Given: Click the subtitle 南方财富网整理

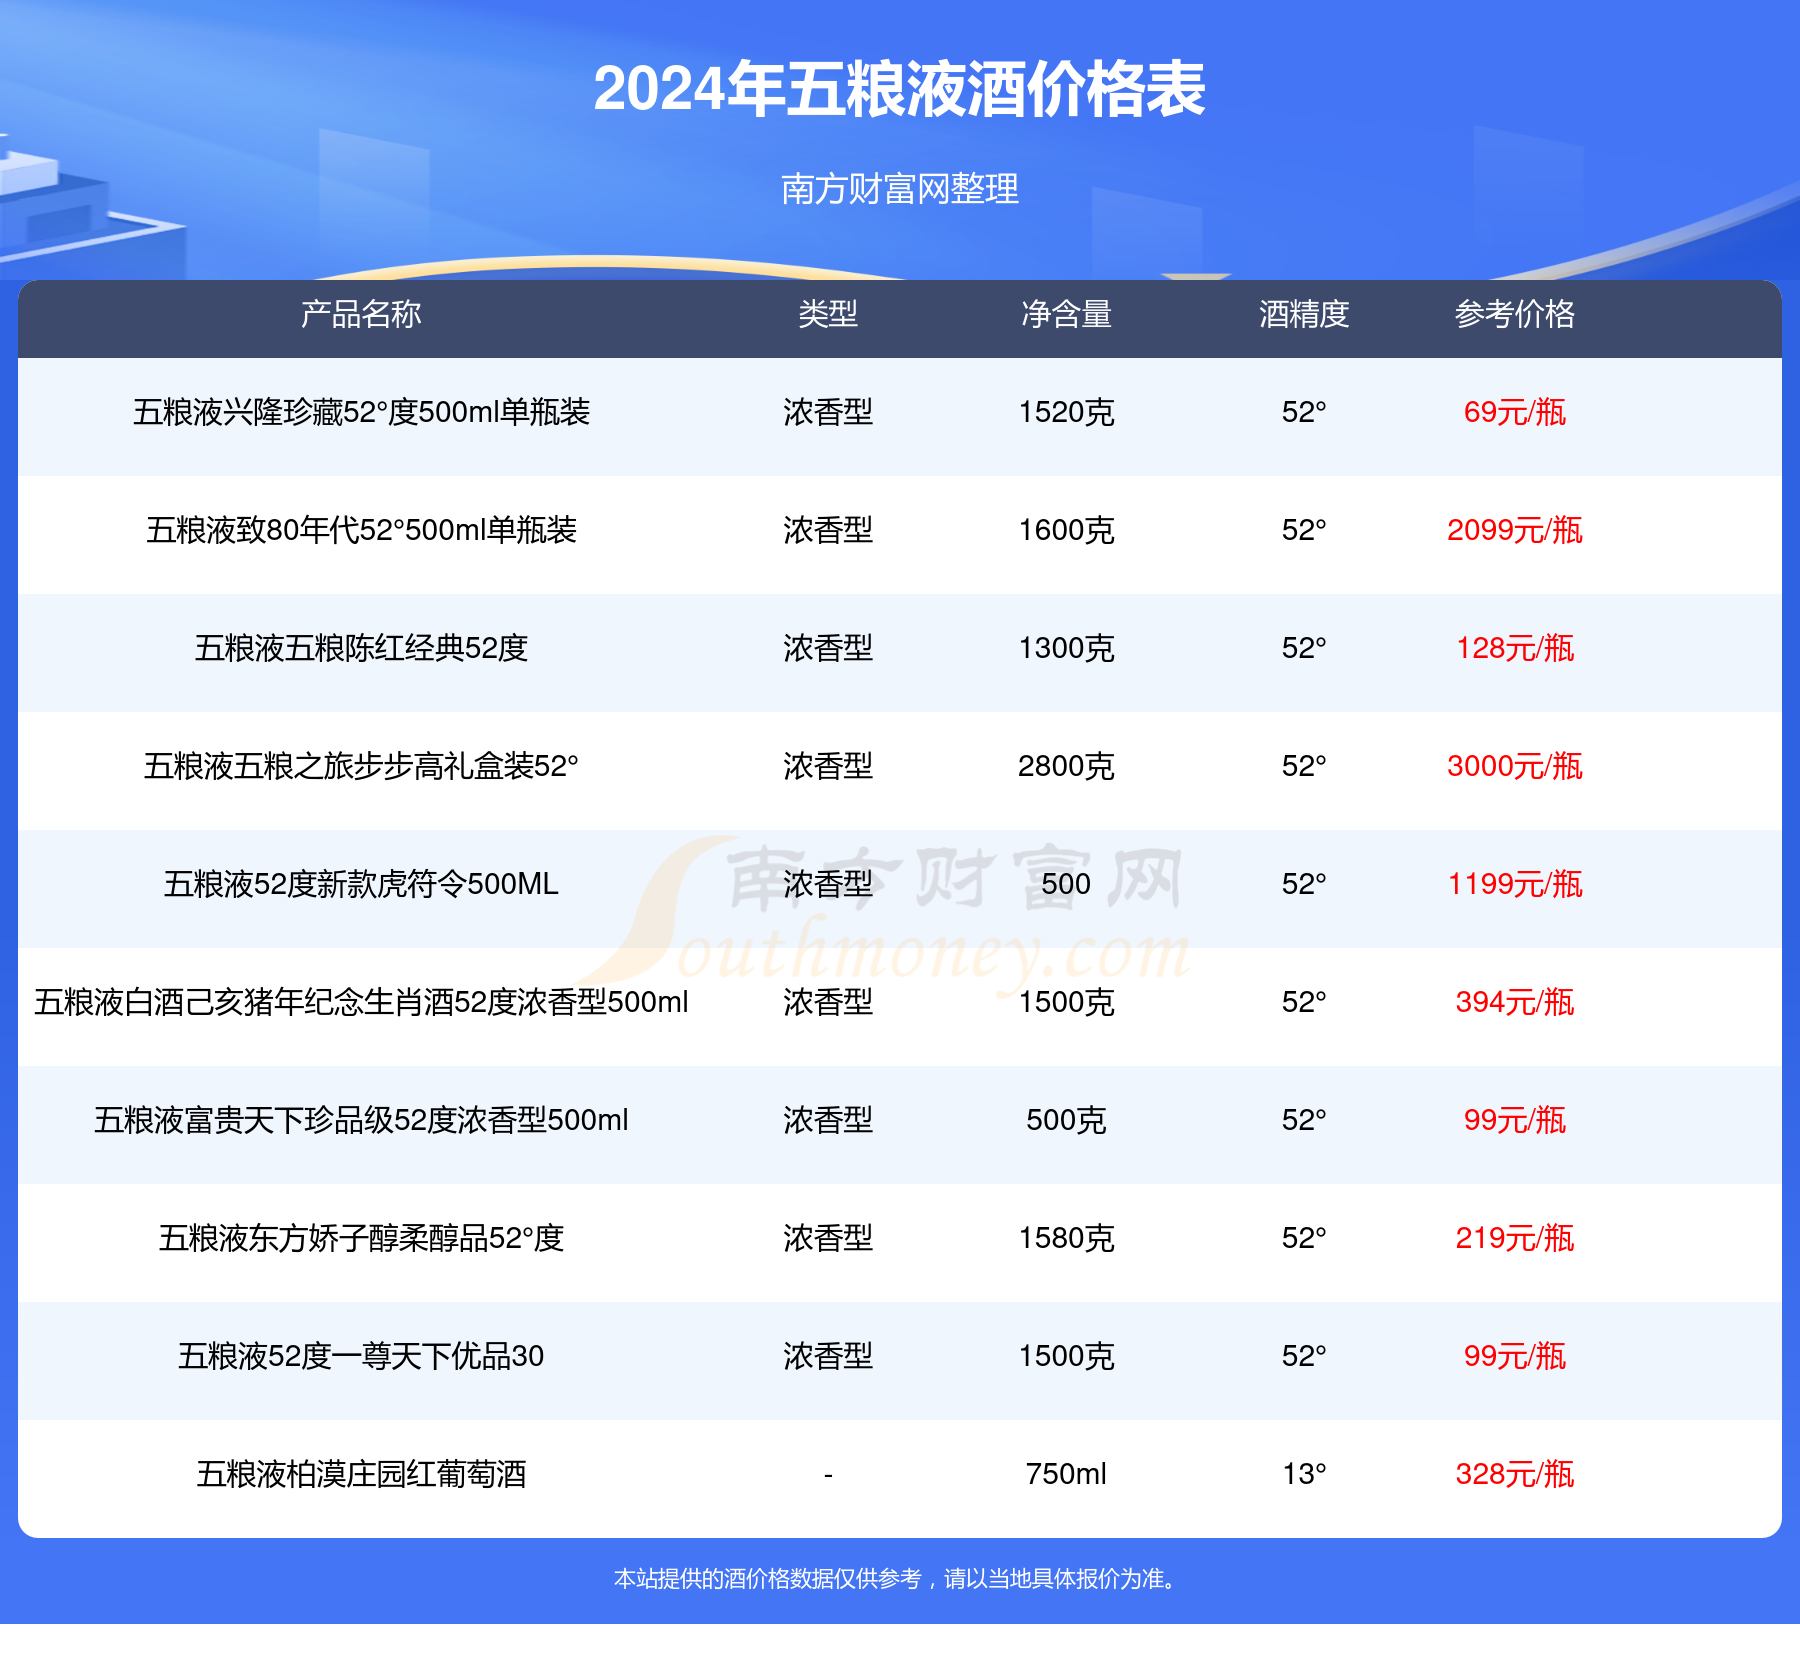Looking at the screenshot, I should point(899,189).
